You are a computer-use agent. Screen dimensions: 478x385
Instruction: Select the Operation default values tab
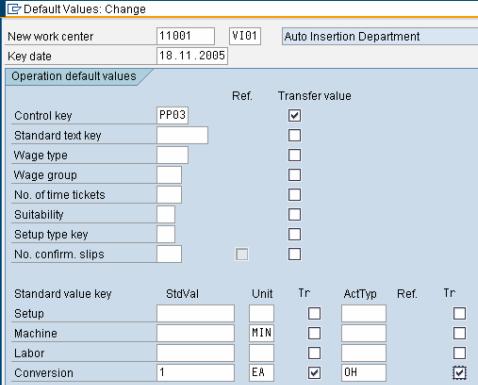point(74,76)
